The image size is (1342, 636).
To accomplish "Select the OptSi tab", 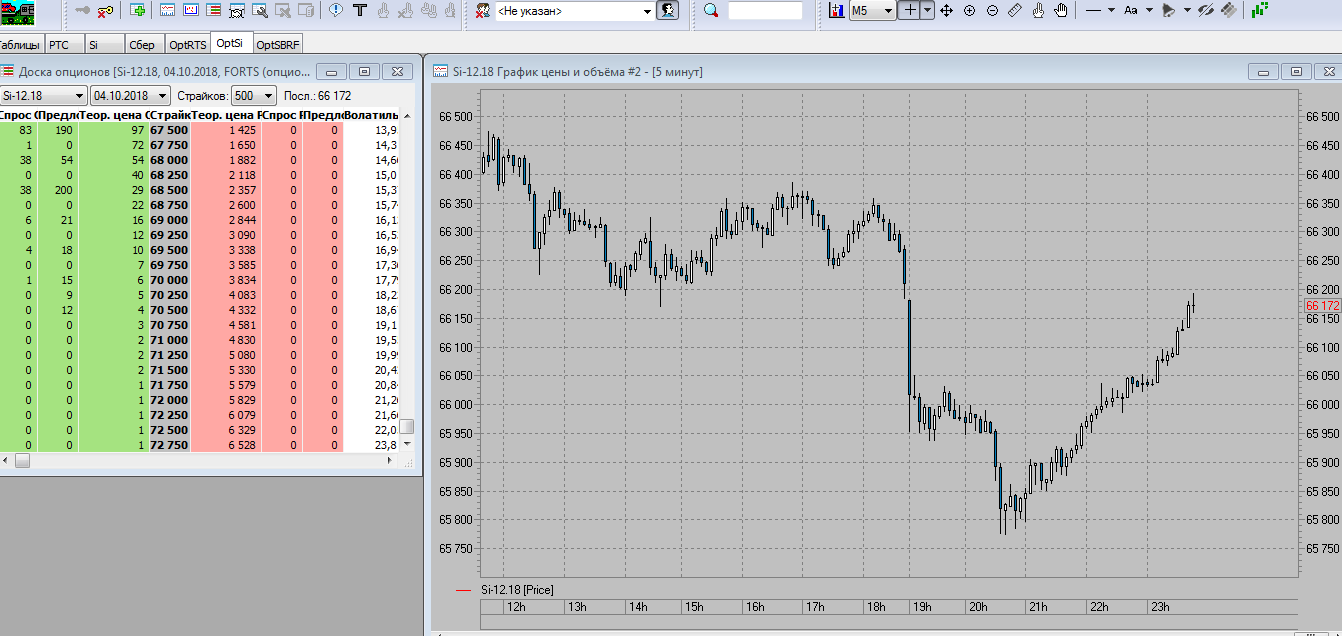I will tap(230, 44).
